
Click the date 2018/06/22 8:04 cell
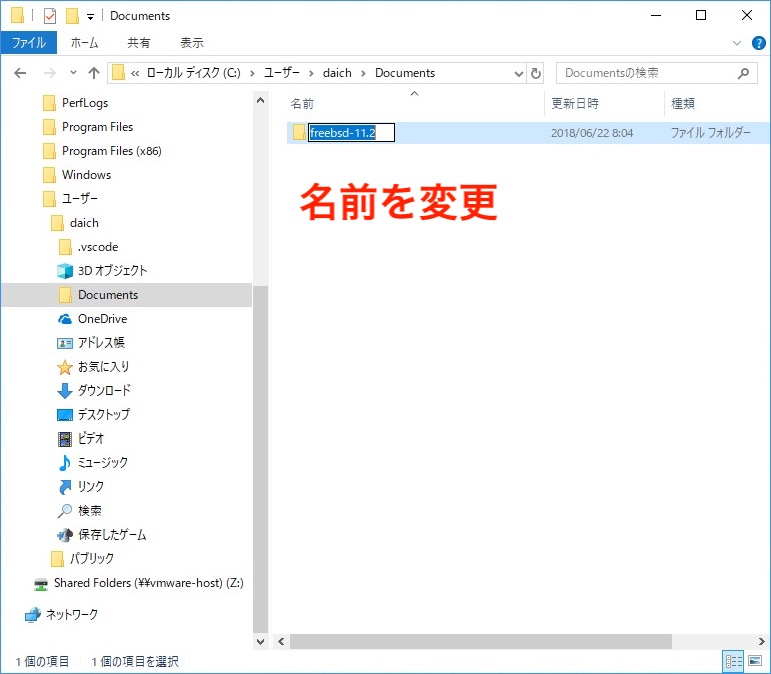592,133
